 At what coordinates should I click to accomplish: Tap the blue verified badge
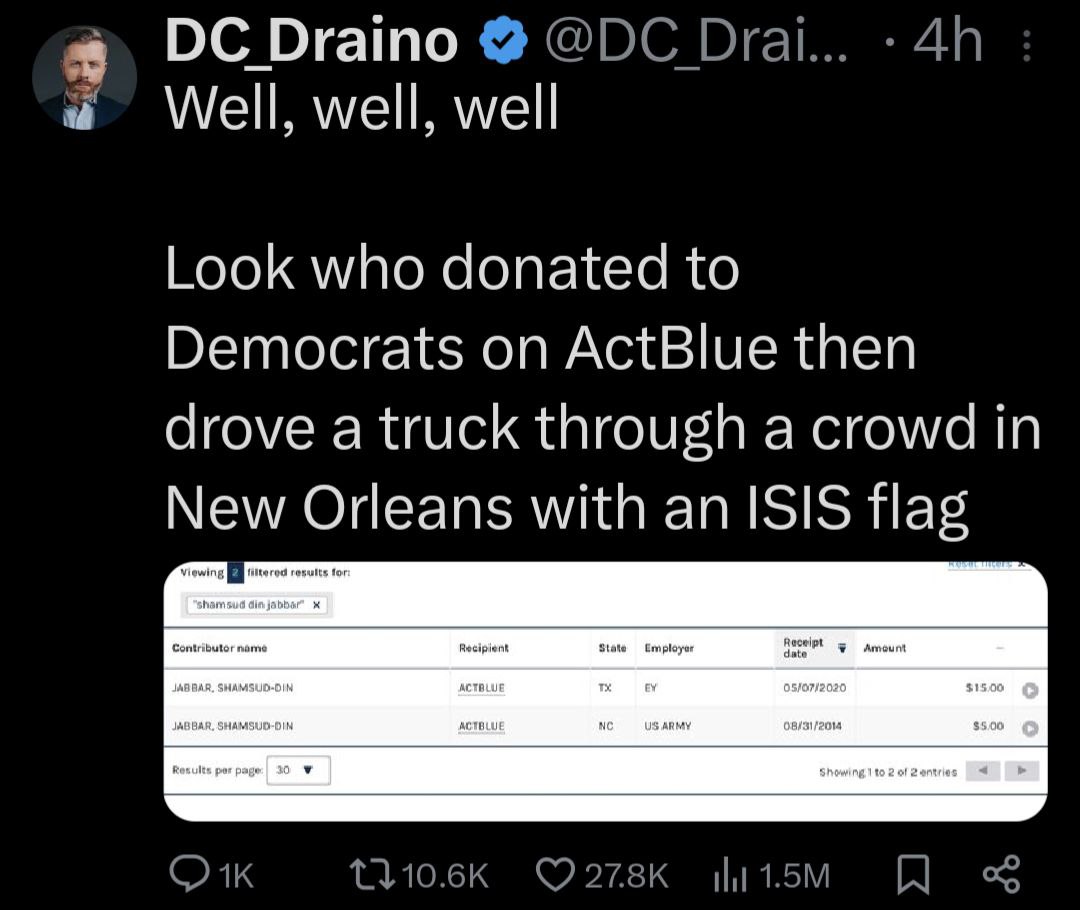coord(502,42)
